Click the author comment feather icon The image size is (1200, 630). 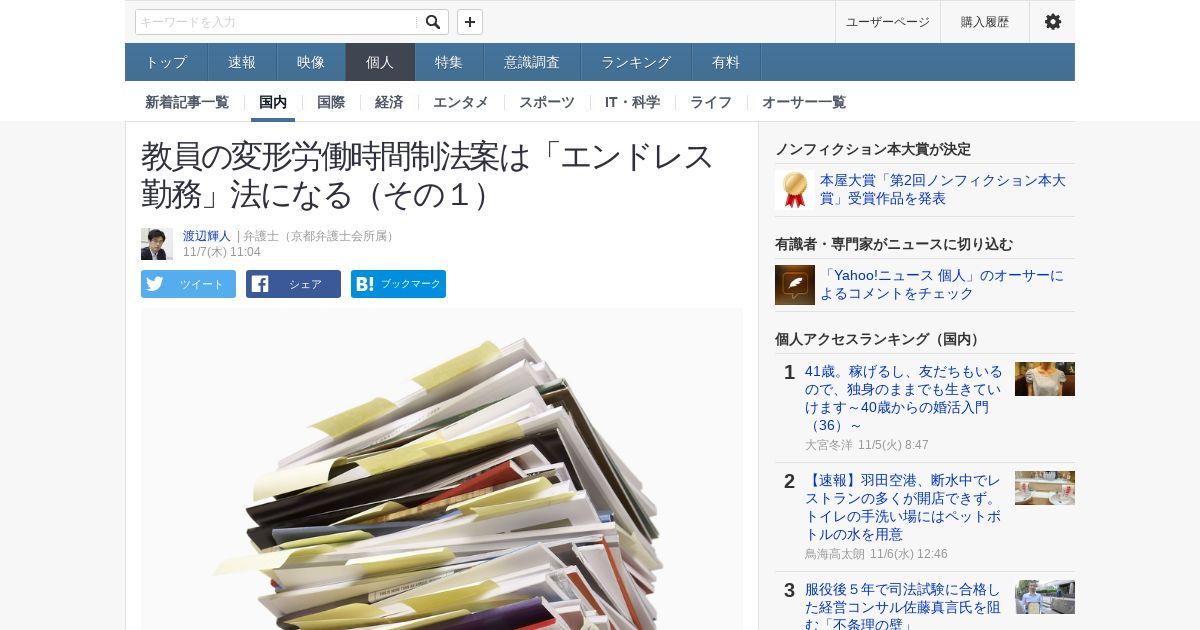coord(795,285)
